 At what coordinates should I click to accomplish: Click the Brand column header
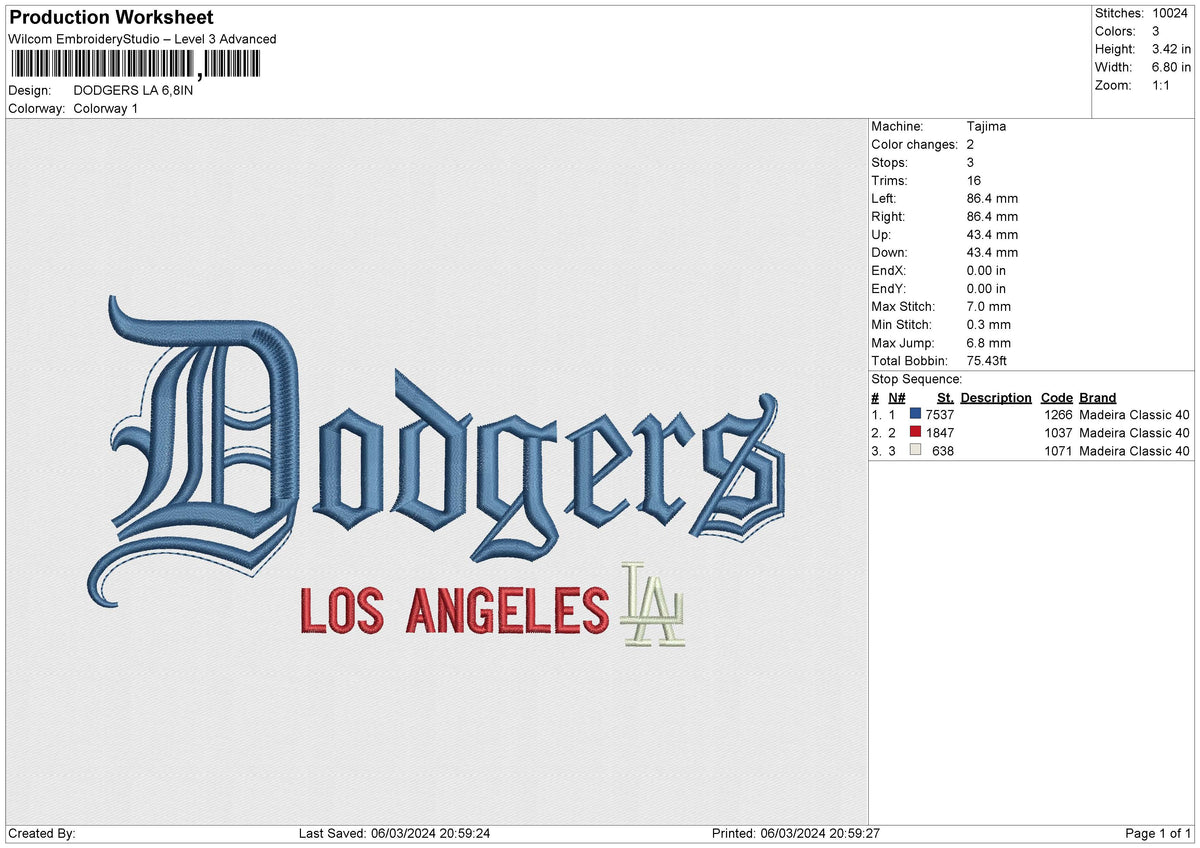(x=1098, y=397)
